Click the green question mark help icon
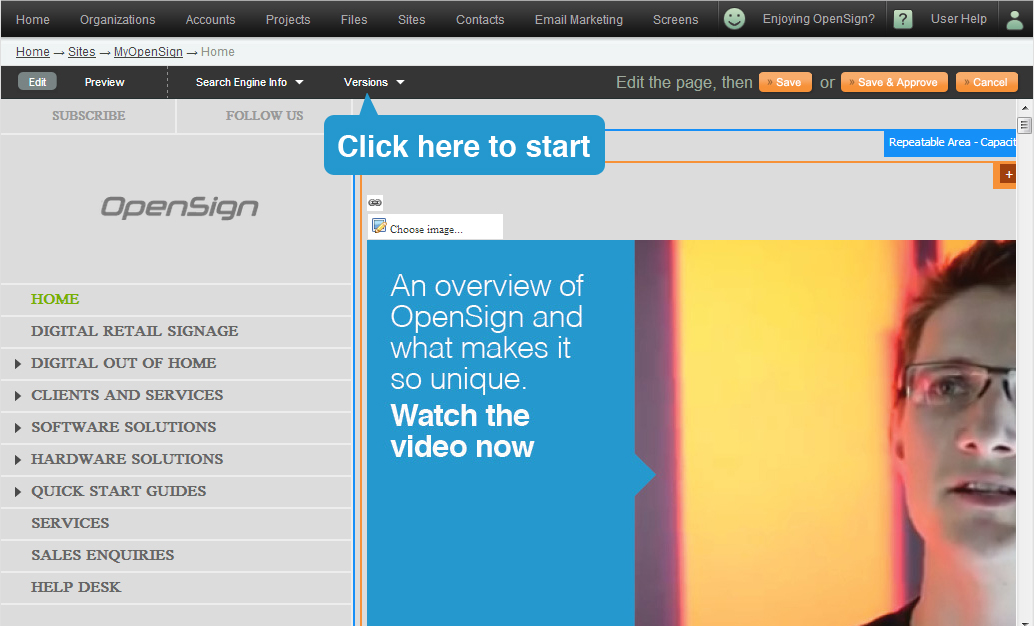This screenshot has height=626, width=1034. pyautogui.click(x=903, y=19)
